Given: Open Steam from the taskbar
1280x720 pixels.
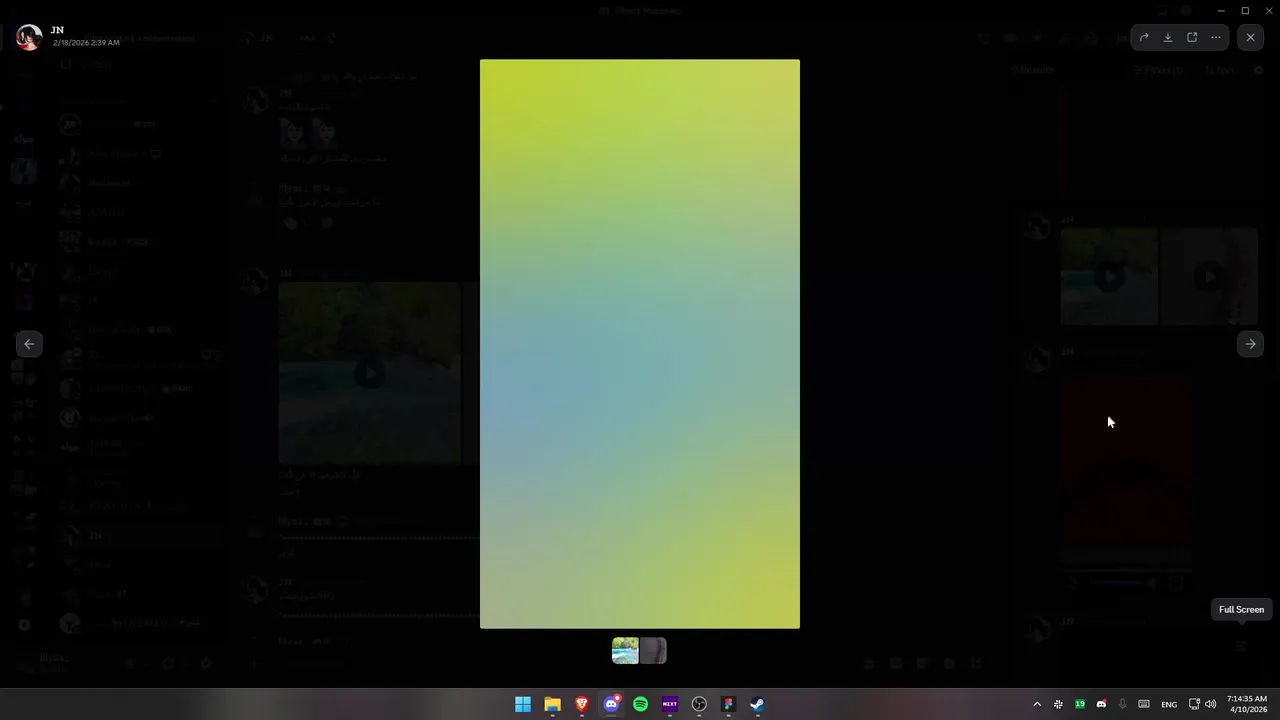Looking at the screenshot, I should coord(758,704).
